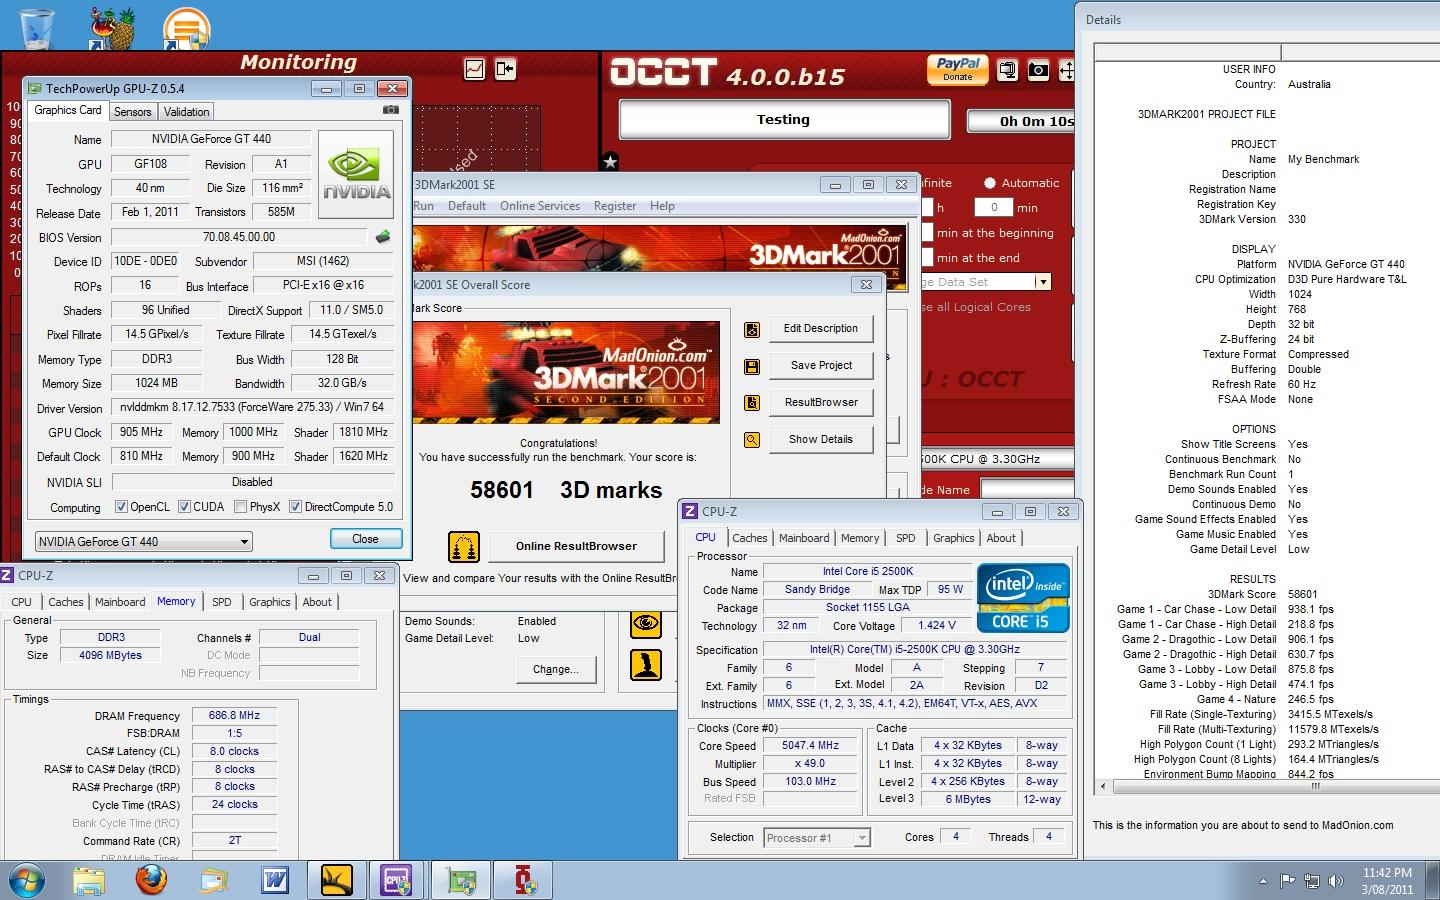1440x900 pixels.
Task: Click the Testing button in OCCT
Action: 784,120
